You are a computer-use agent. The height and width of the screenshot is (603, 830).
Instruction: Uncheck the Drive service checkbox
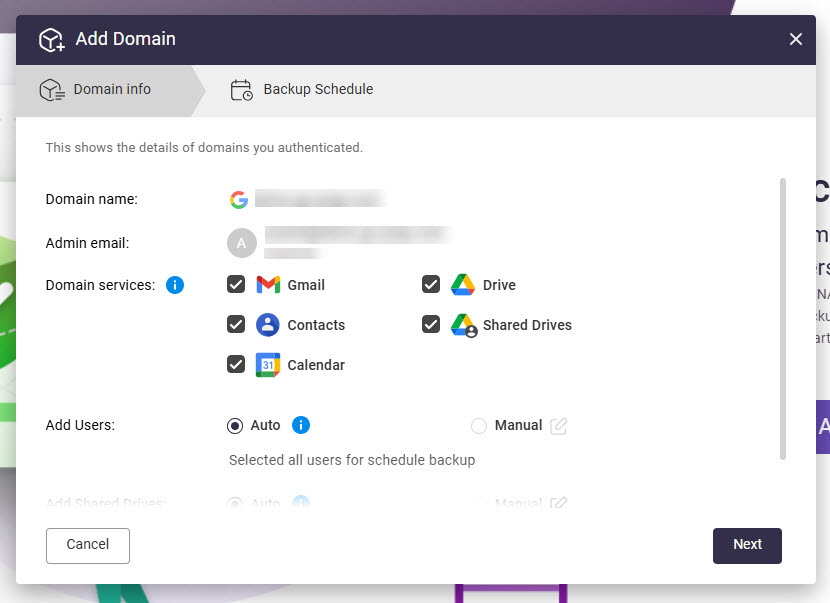pos(431,285)
